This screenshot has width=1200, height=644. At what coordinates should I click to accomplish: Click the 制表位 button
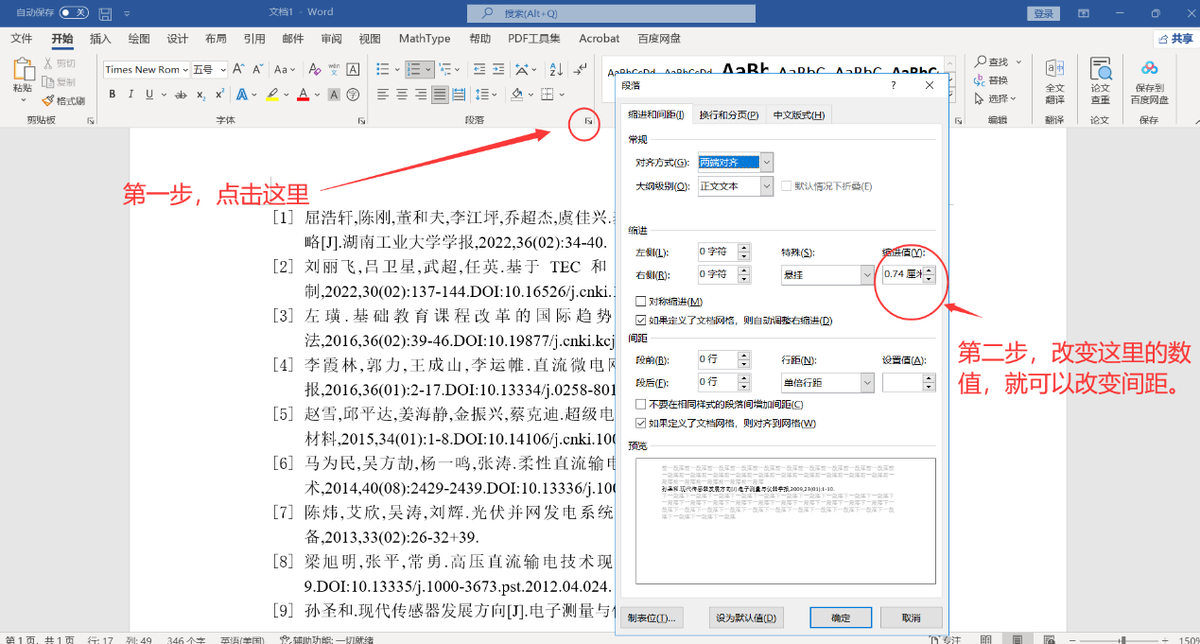point(651,617)
